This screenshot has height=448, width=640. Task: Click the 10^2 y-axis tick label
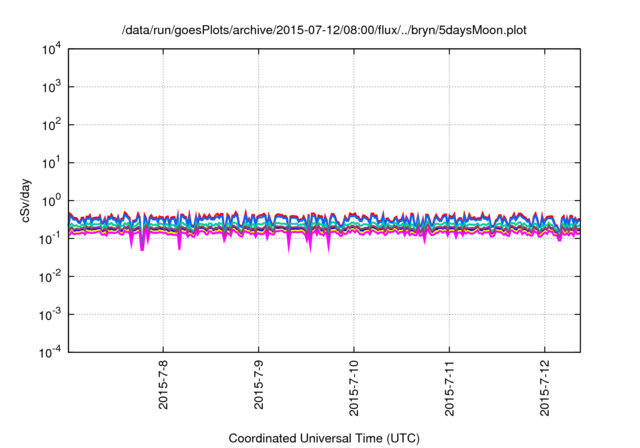point(51,125)
